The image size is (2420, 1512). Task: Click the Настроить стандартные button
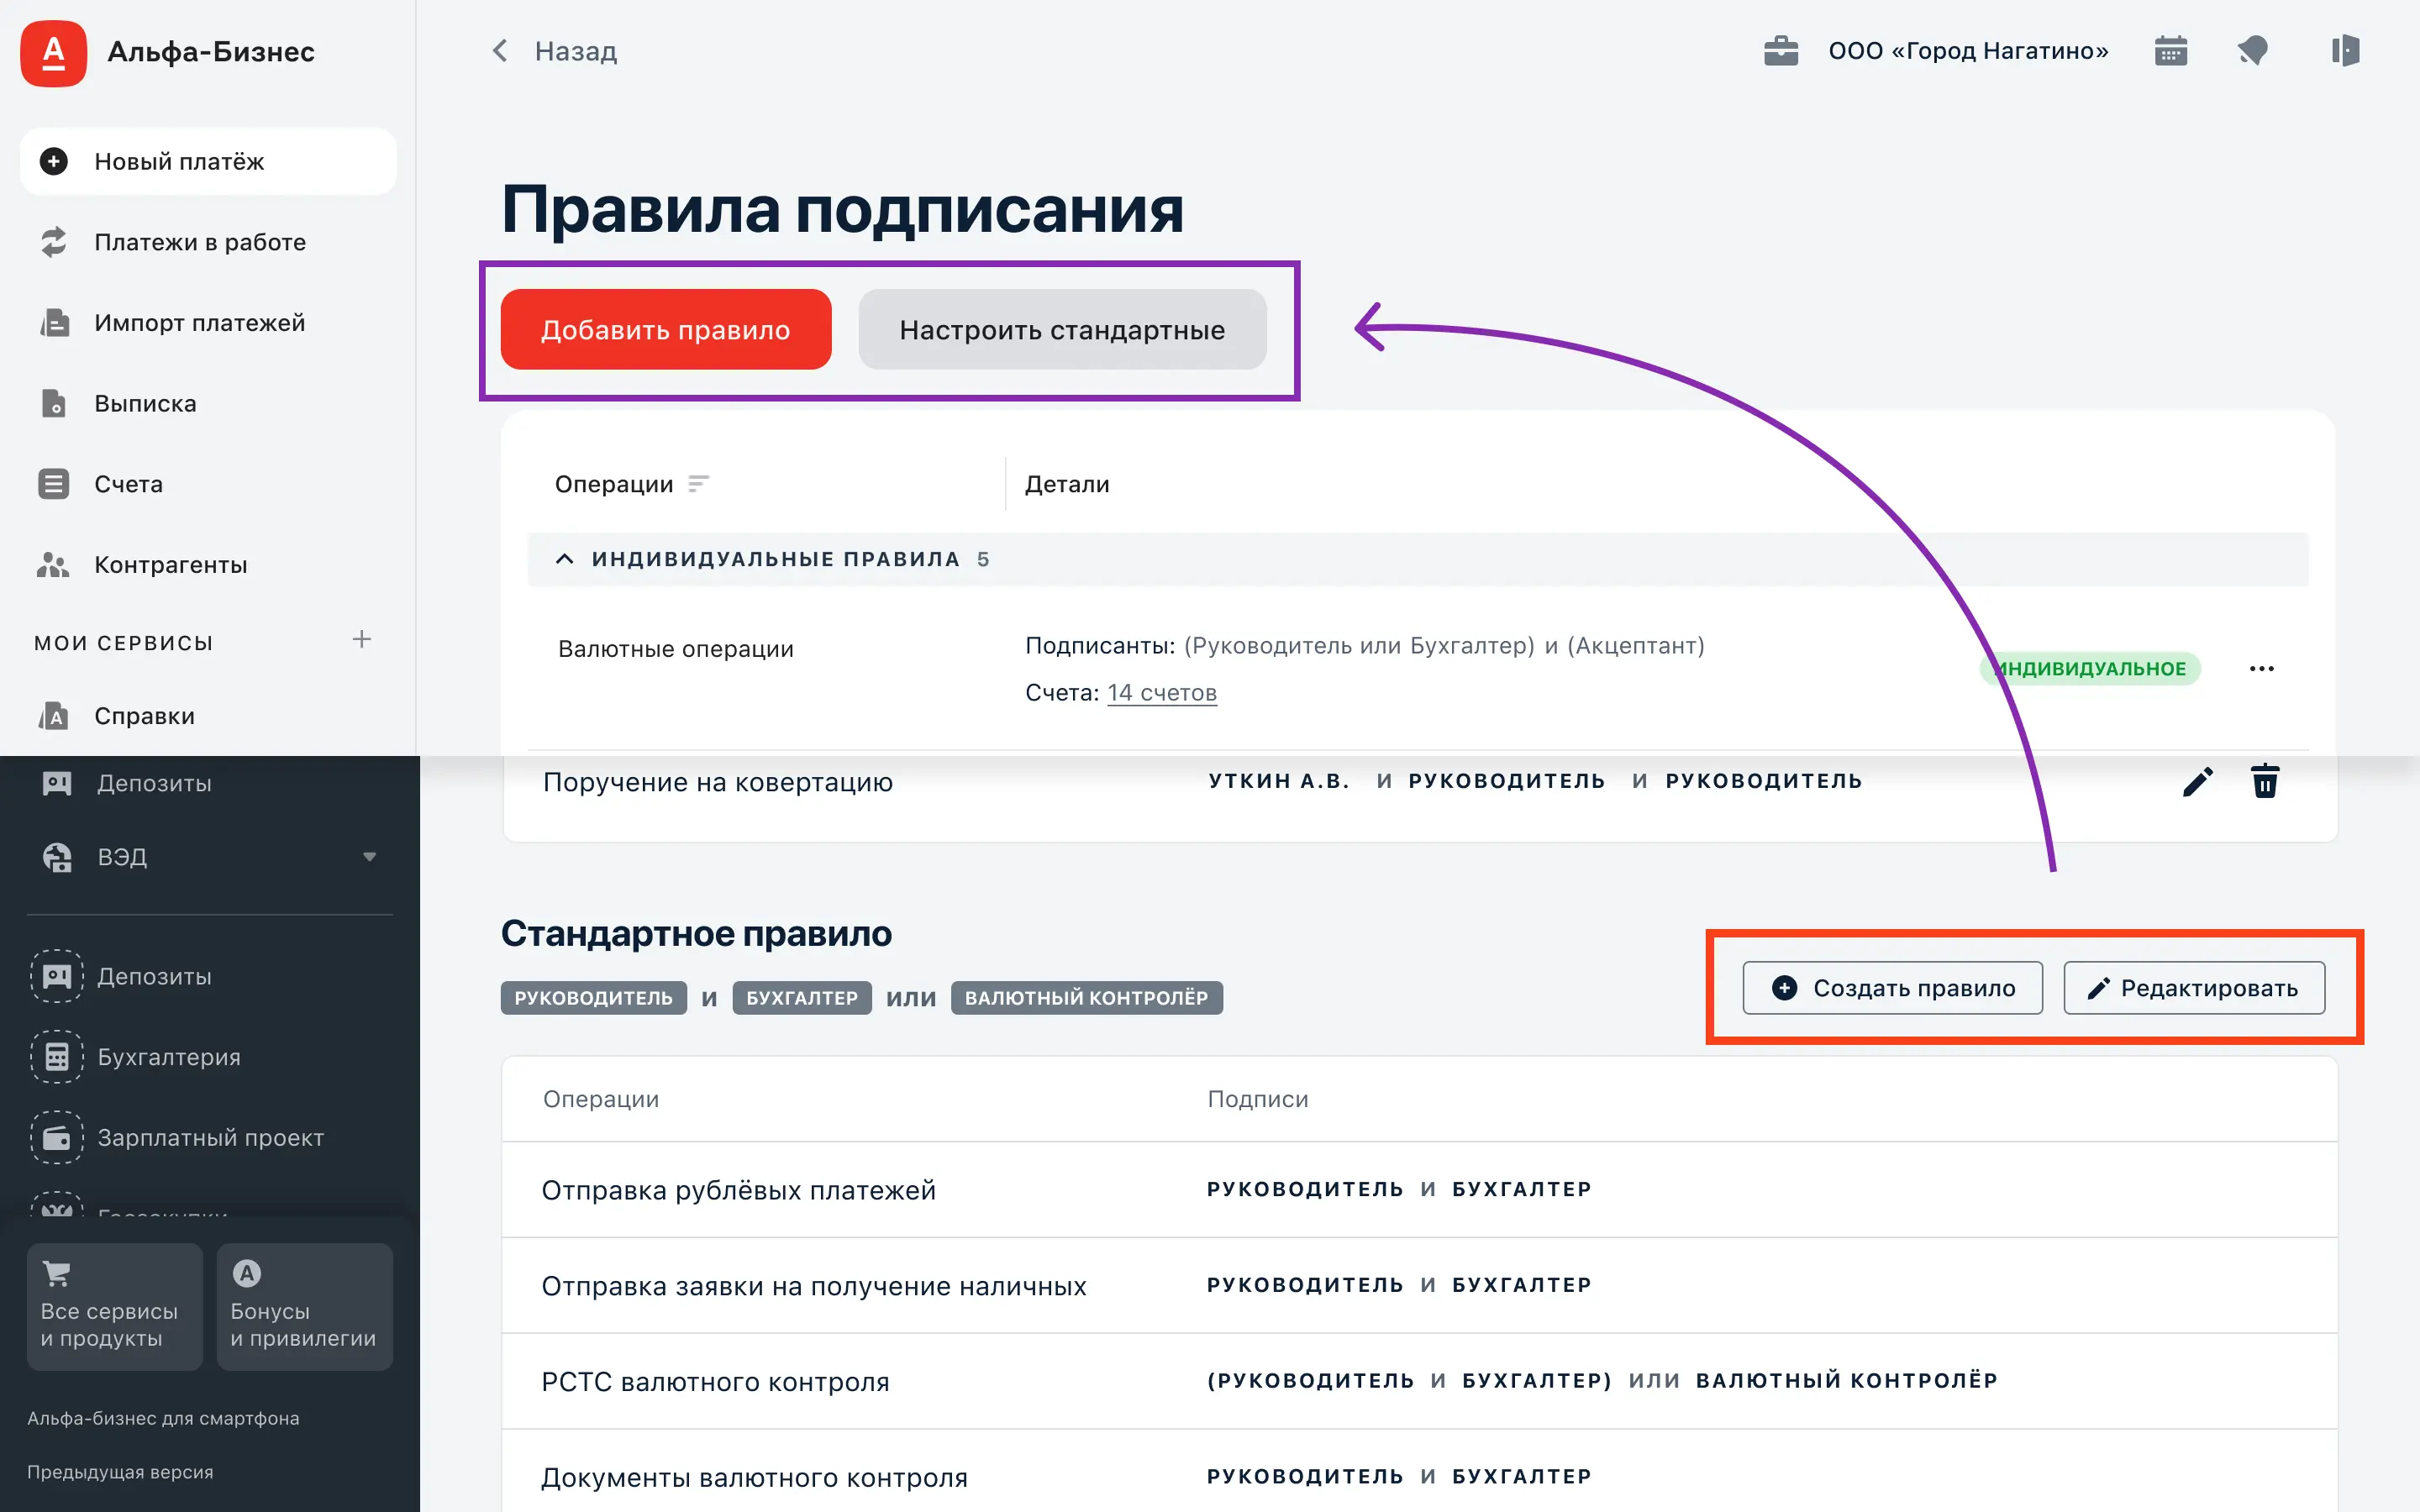1062,330
